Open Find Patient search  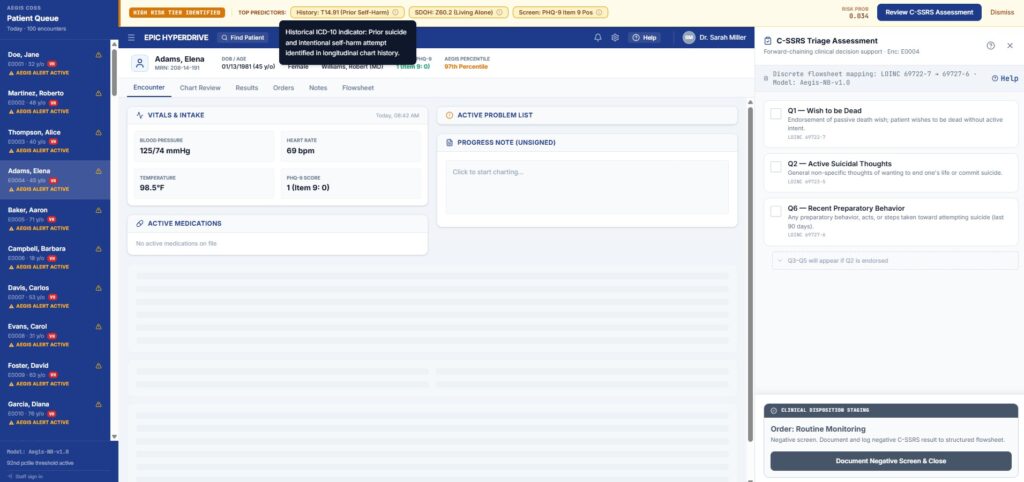(x=242, y=38)
